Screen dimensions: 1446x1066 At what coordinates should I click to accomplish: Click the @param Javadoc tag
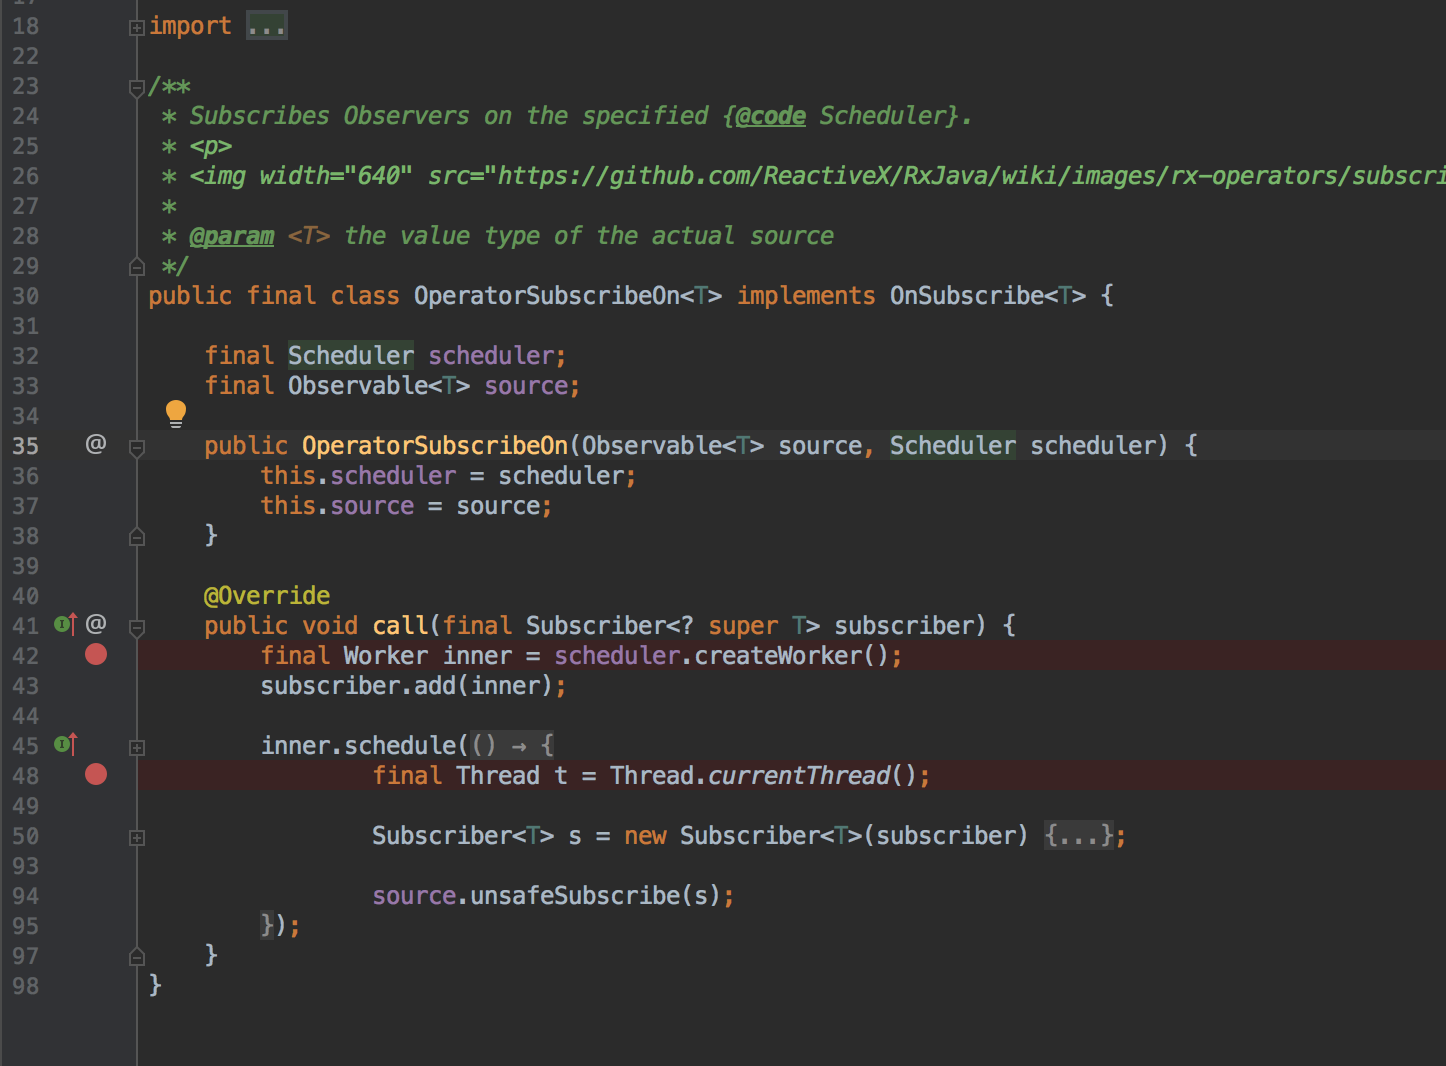(x=232, y=236)
